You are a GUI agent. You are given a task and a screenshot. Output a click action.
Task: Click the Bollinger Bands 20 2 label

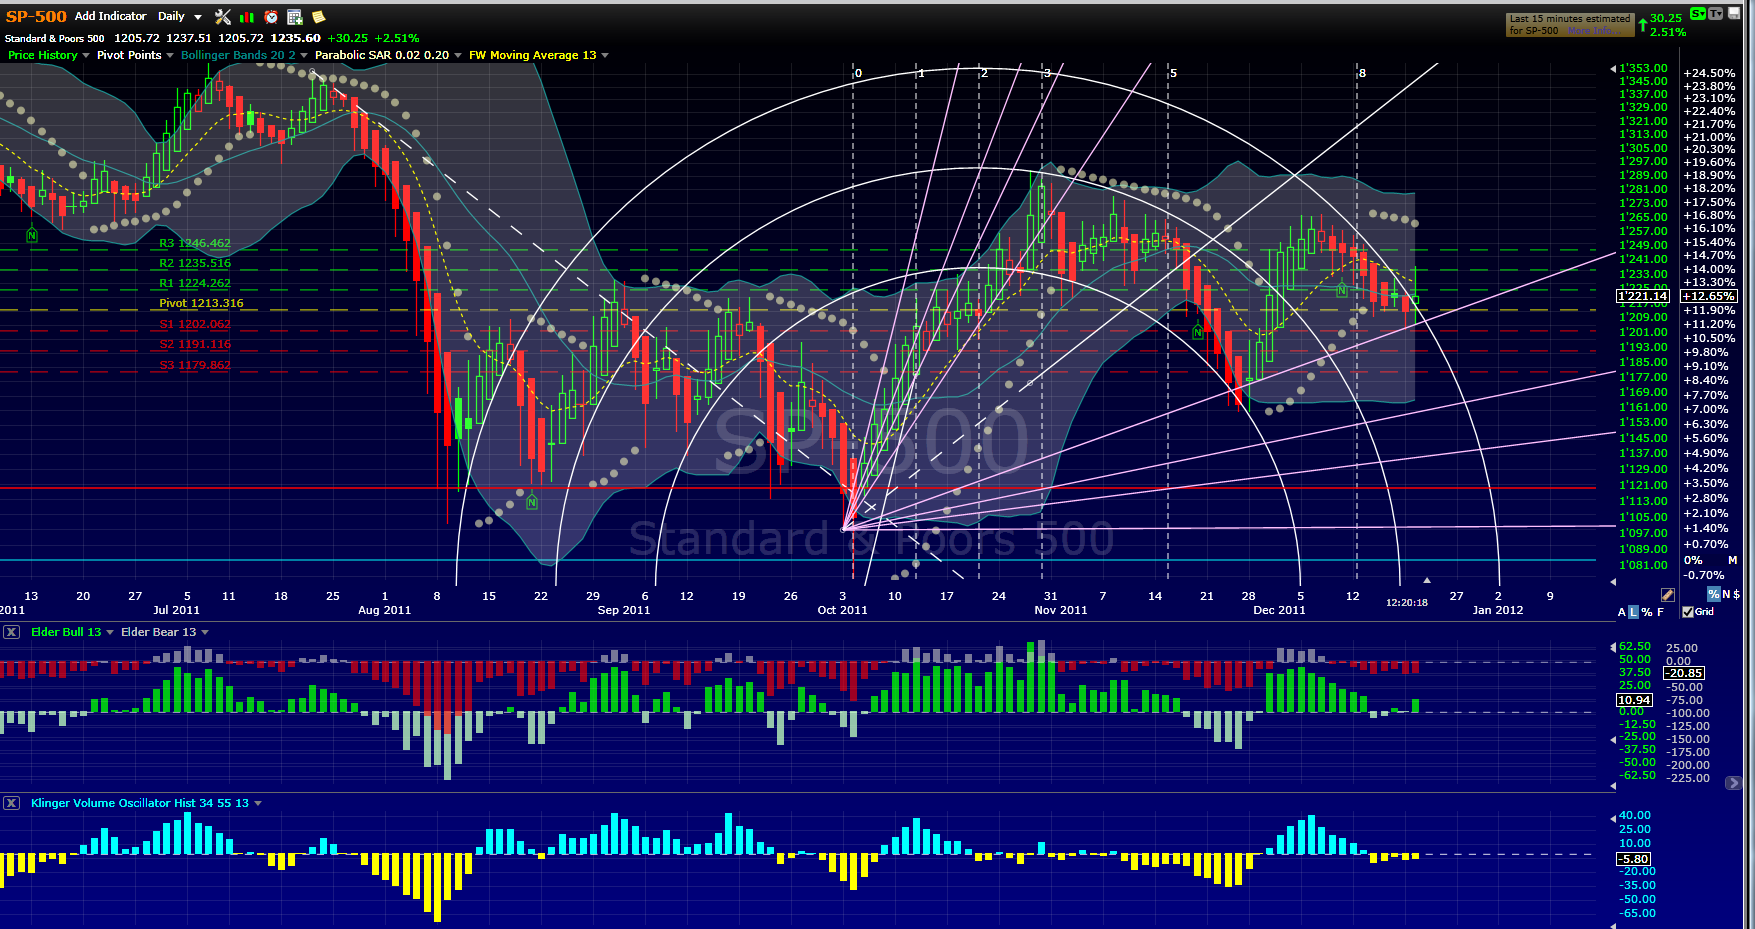click(x=238, y=55)
